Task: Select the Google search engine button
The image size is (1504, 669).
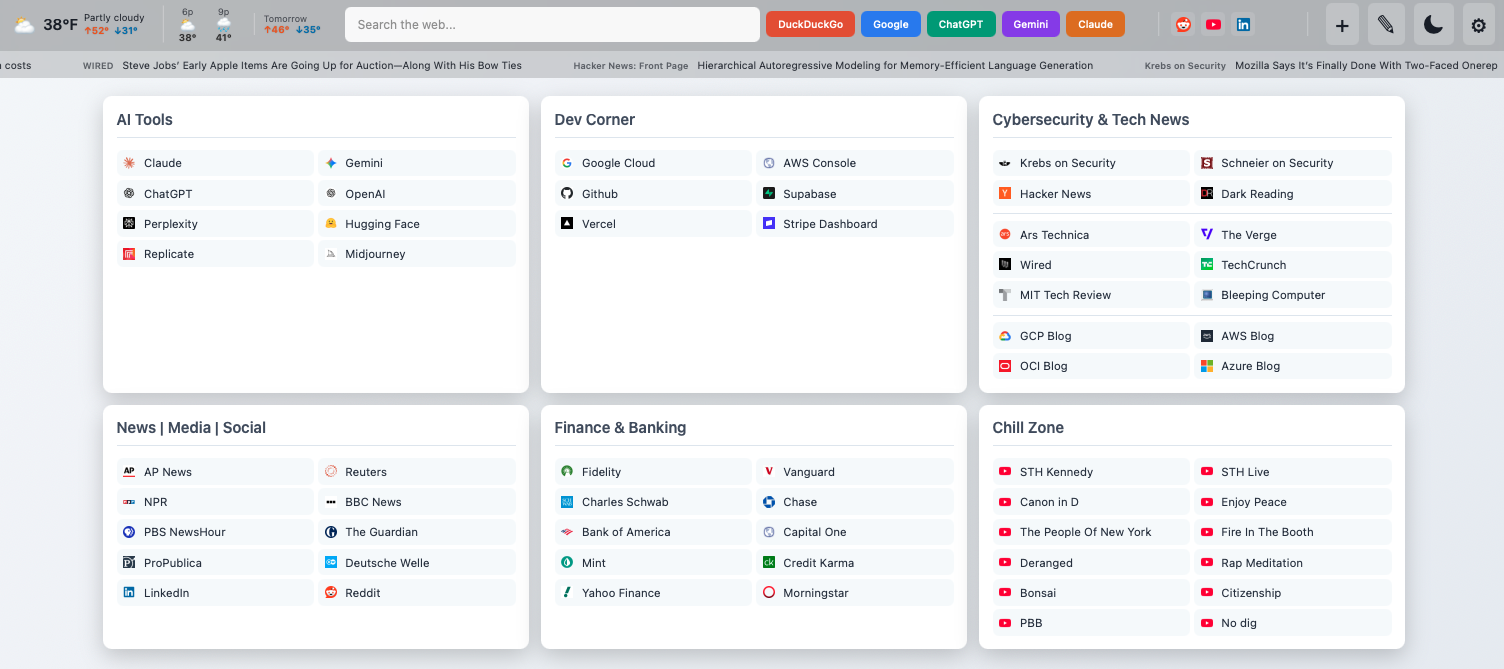Action: 890,24
